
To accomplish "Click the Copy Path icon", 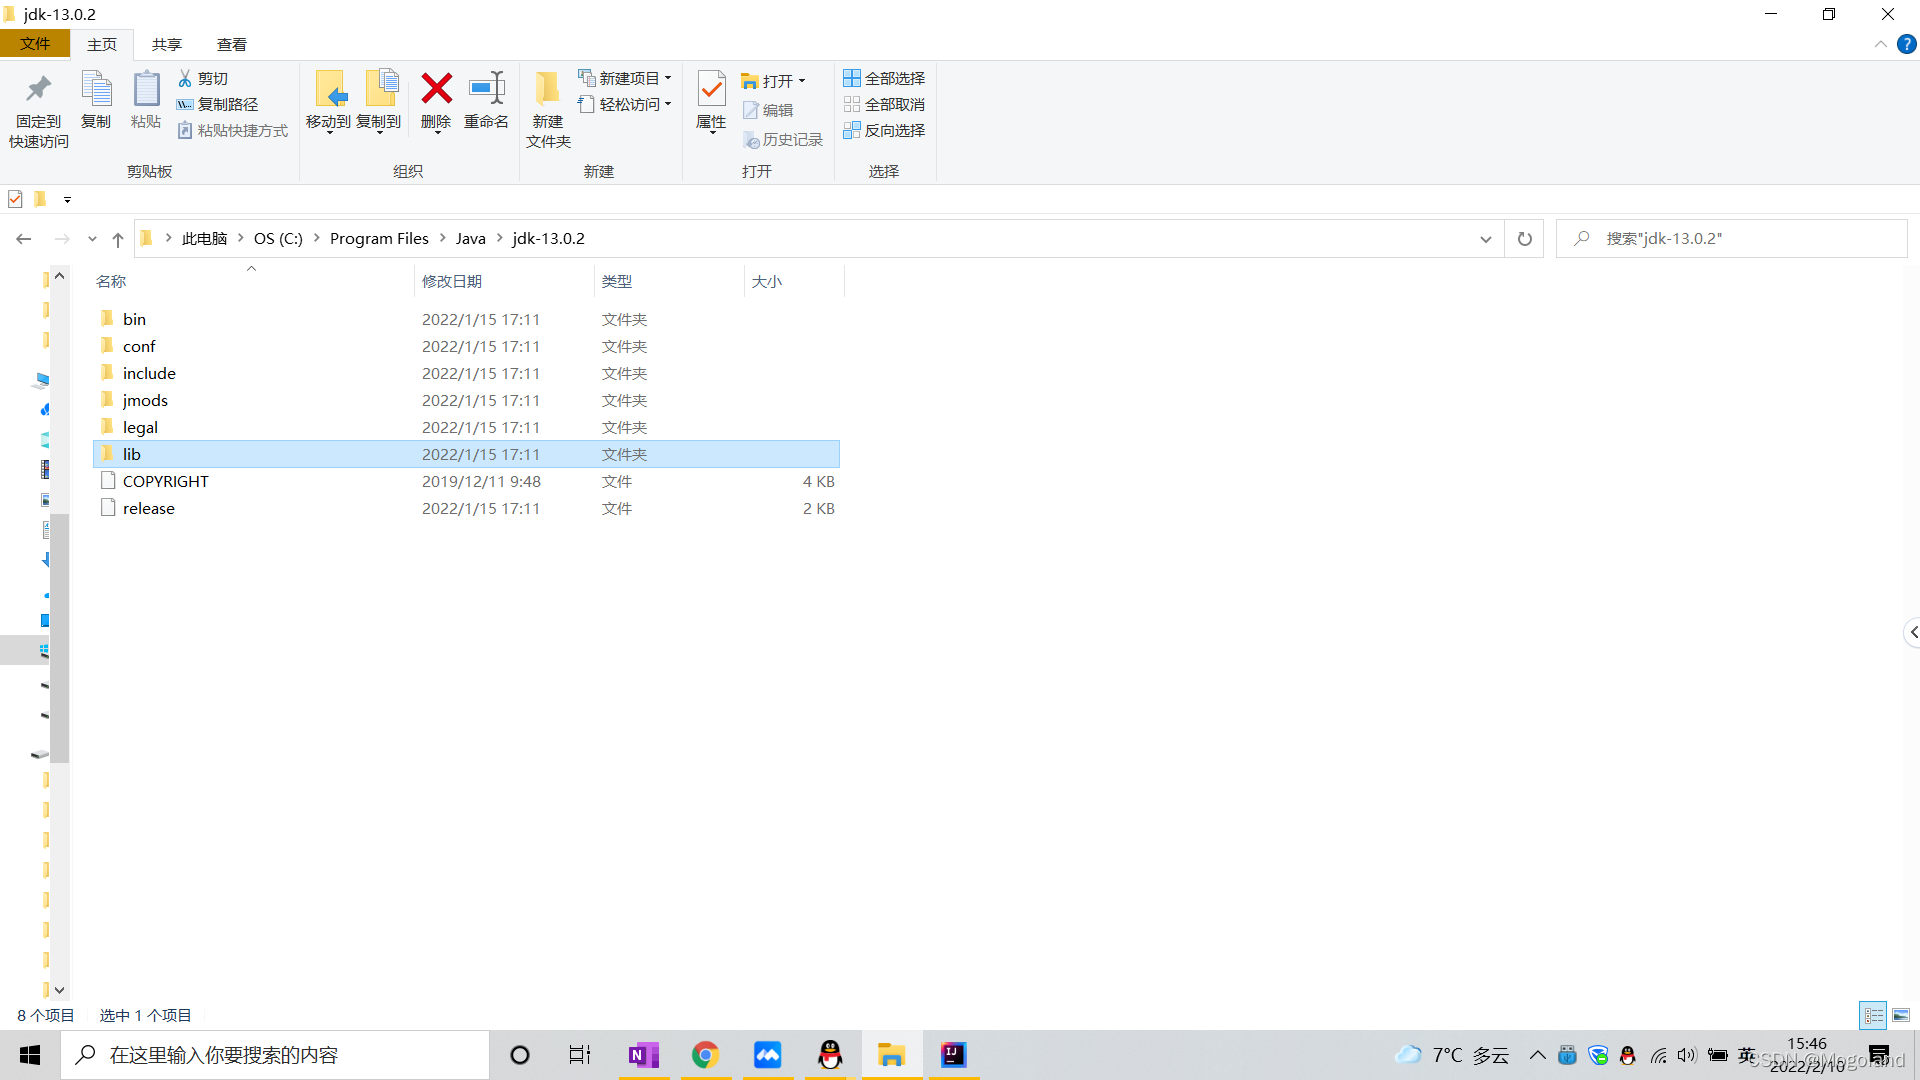I will (185, 104).
